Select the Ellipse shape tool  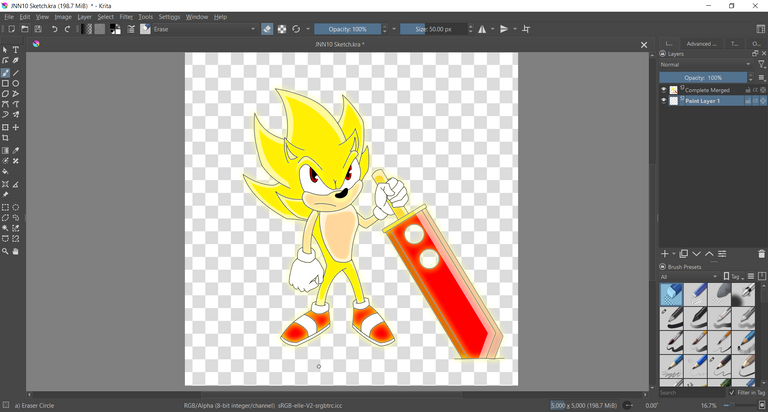pos(16,83)
